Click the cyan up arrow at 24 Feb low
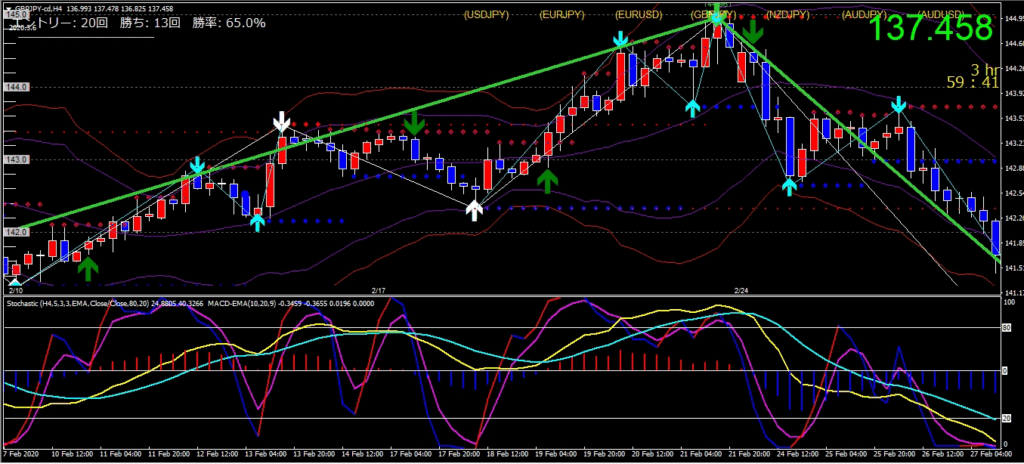The image size is (1024, 464). point(789,185)
